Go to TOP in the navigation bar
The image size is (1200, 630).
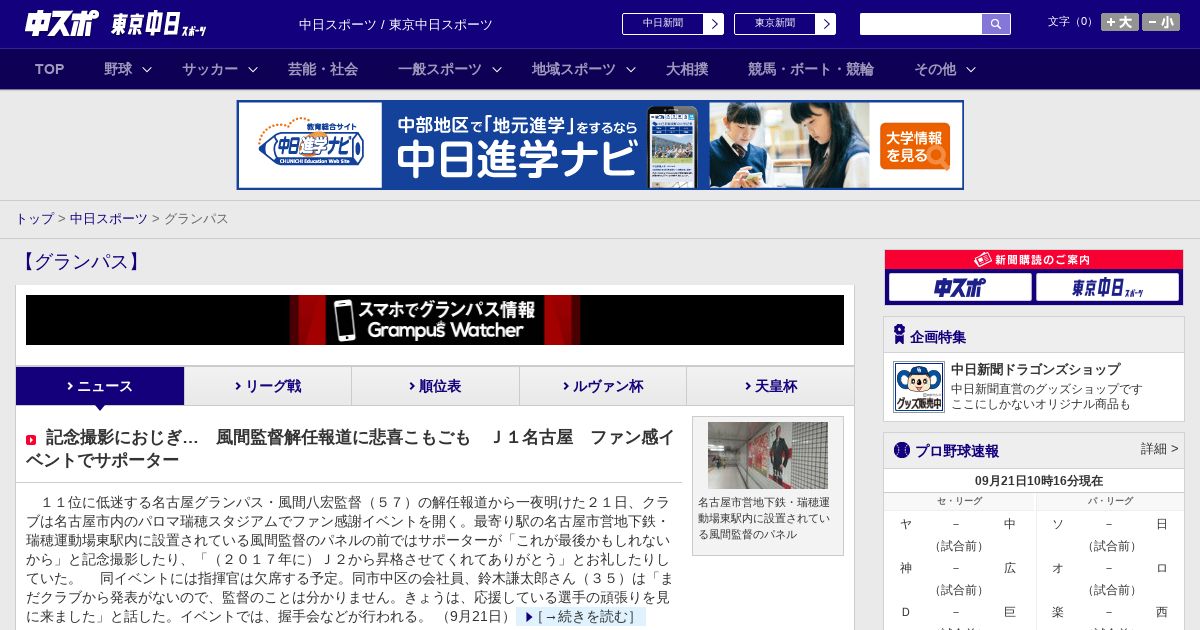pyautogui.click(x=49, y=69)
